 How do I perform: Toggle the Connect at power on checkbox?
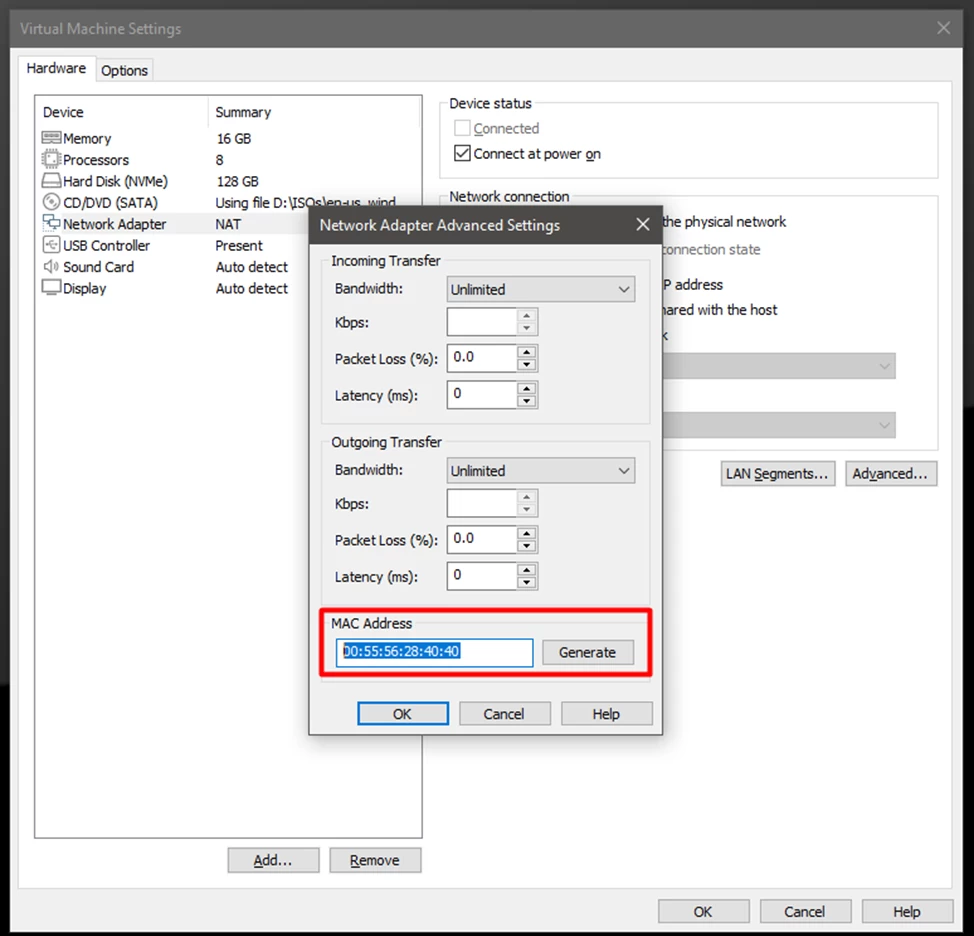[462, 154]
